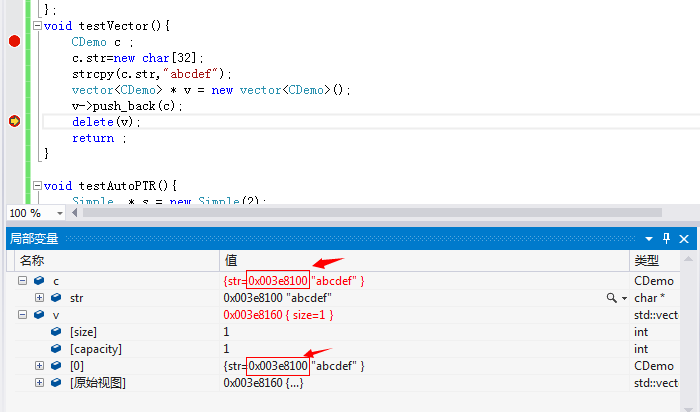Click the cube icon next to [0]
Viewport: 700px width, 412px height.
pos(56,365)
